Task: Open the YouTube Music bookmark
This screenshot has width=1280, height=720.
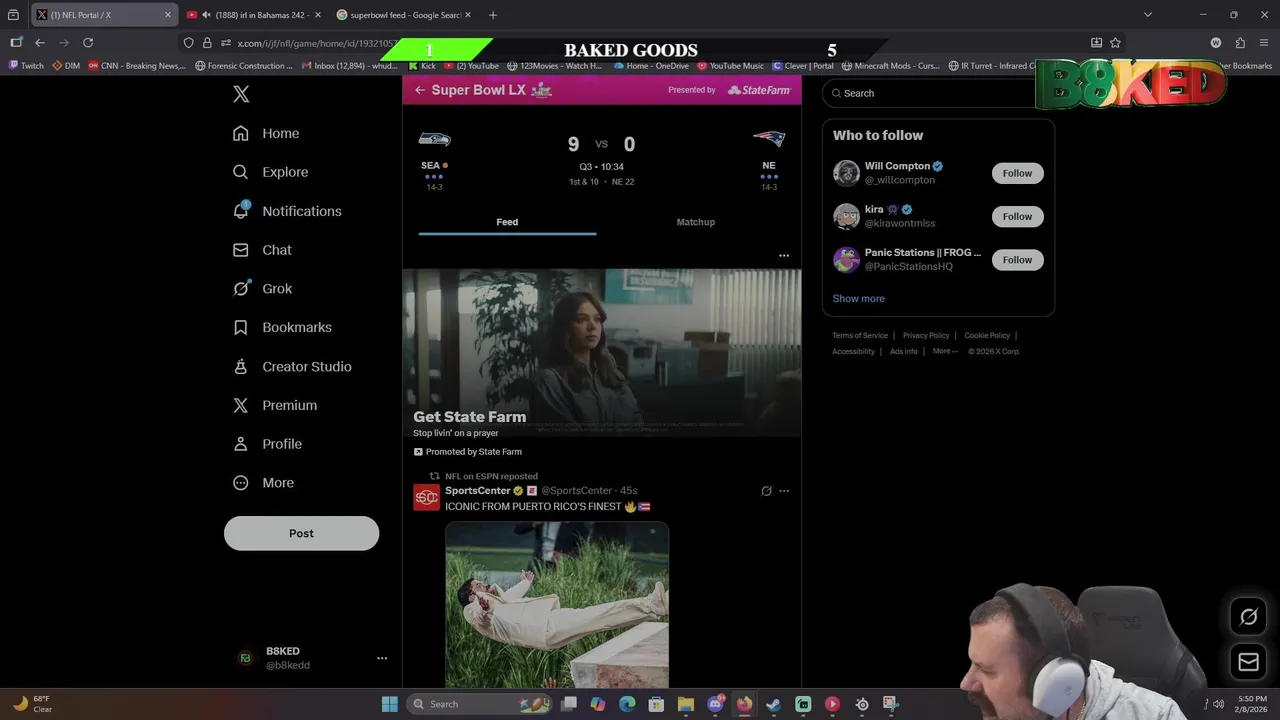Action: pyautogui.click(x=730, y=66)
